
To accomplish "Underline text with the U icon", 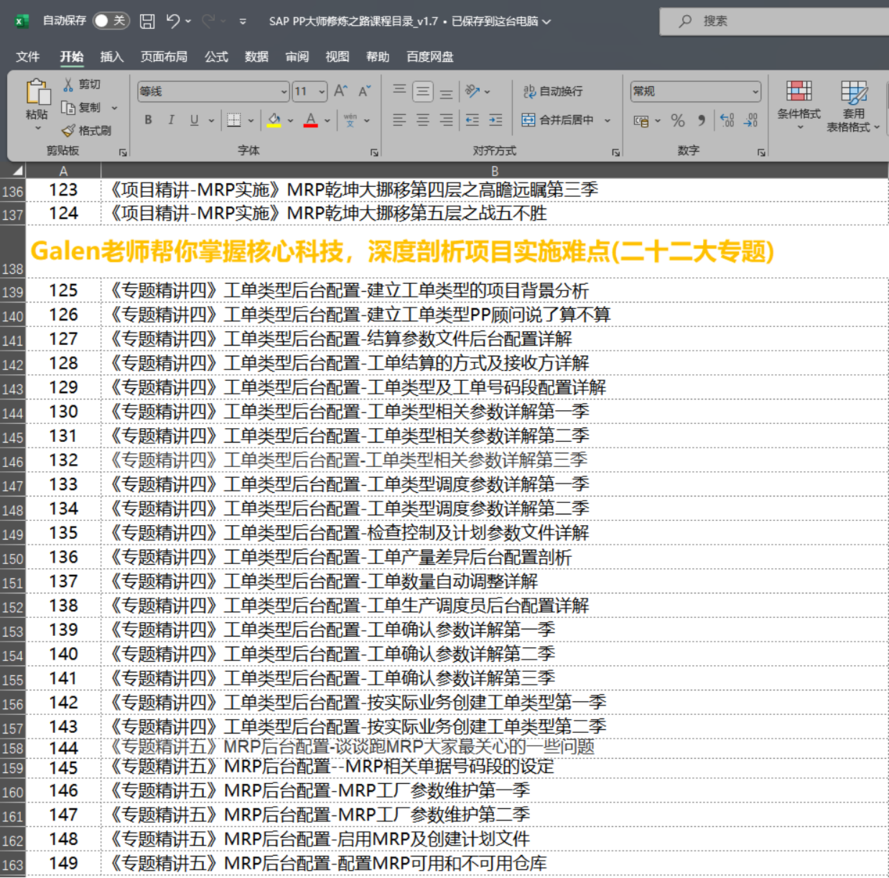I will 194,120.
